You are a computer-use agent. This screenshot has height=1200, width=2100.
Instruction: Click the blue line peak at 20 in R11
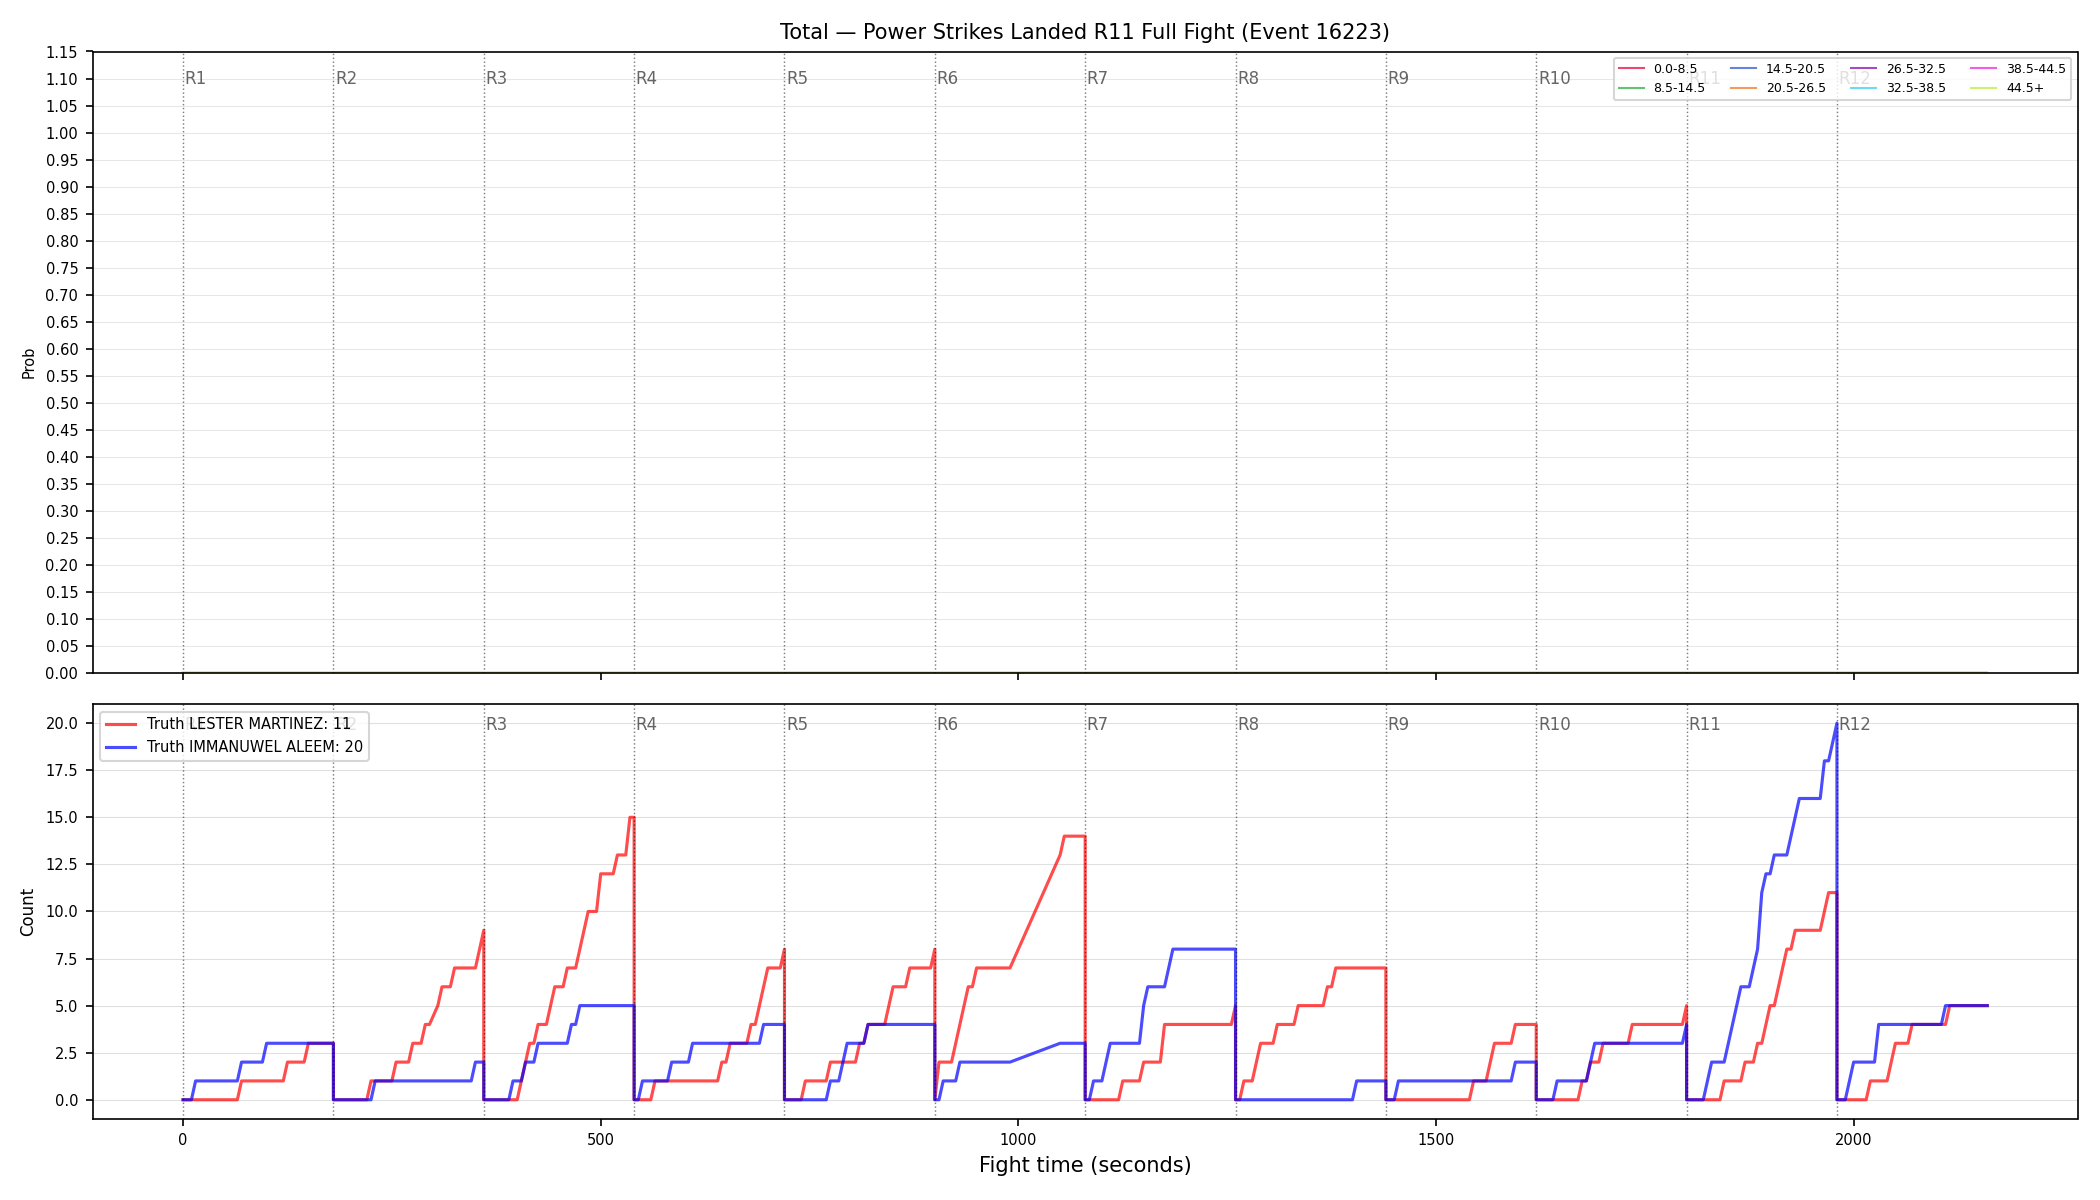pyautogui.click(x=1837, y=723)
